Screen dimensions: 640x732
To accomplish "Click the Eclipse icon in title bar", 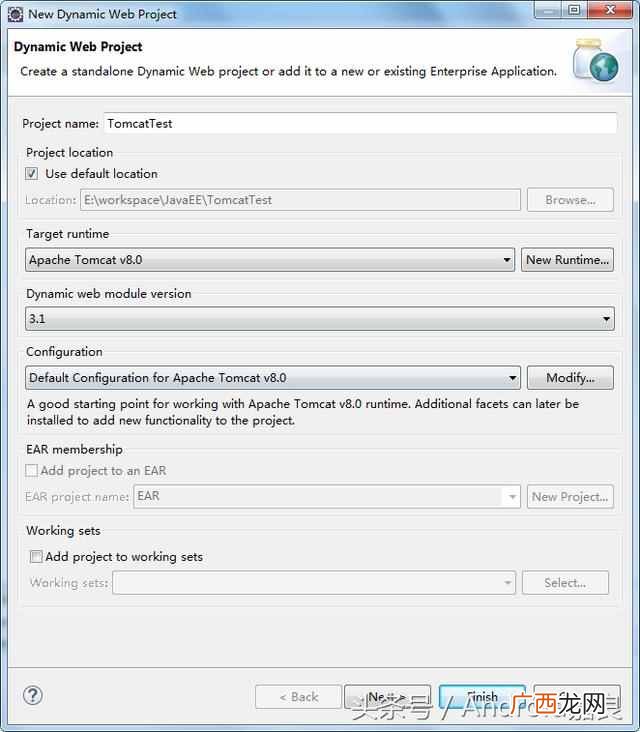I will [15, 14].
